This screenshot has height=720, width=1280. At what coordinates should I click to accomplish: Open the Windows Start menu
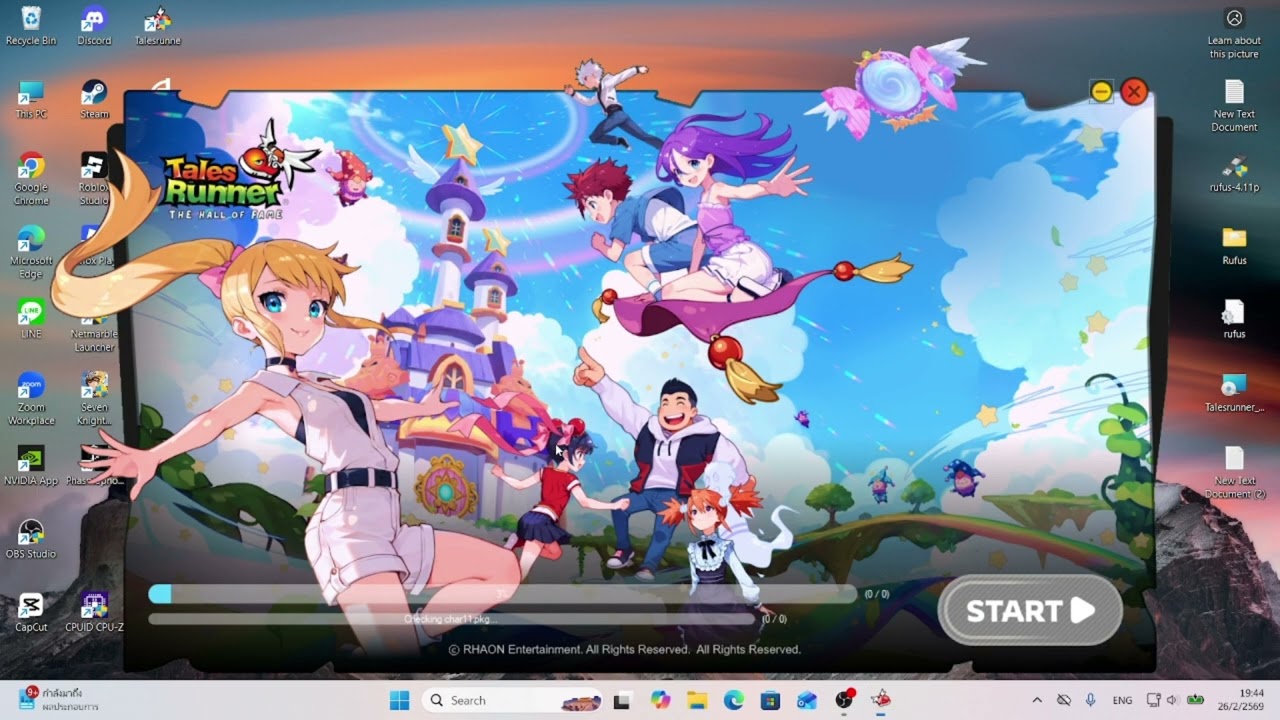click(399, 700)
